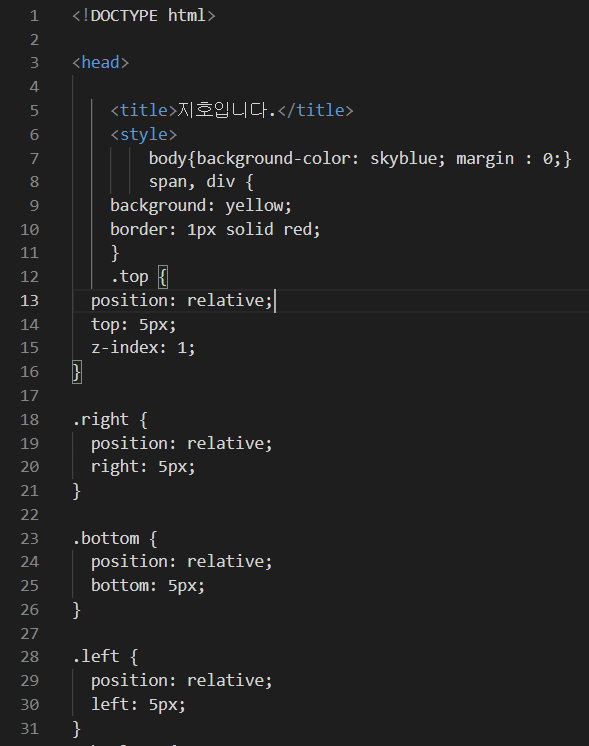This screenshot has height=746, width=589.
Task: Click line number 18 in the gutter
Action: click(29, 420)
